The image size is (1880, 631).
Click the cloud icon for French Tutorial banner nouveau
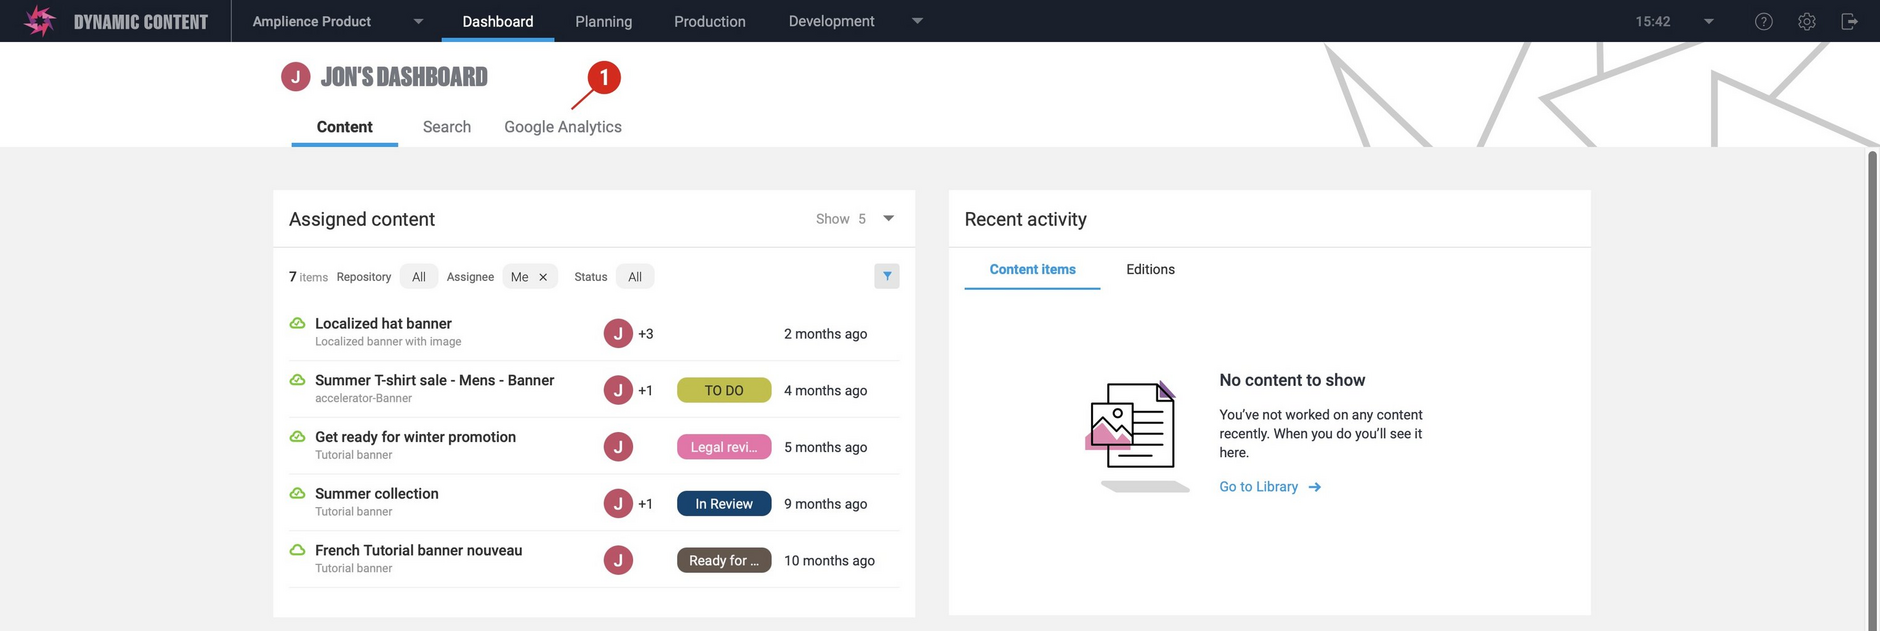click(x=297, y=550)
